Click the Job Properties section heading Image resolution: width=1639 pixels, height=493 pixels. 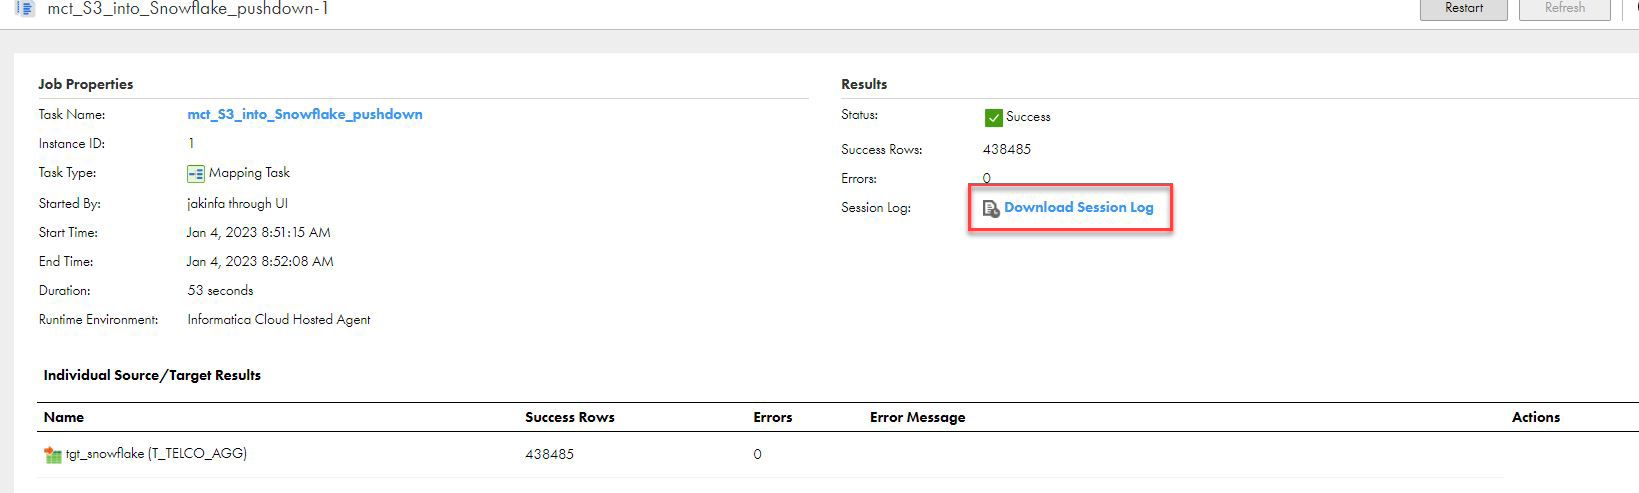85,85
